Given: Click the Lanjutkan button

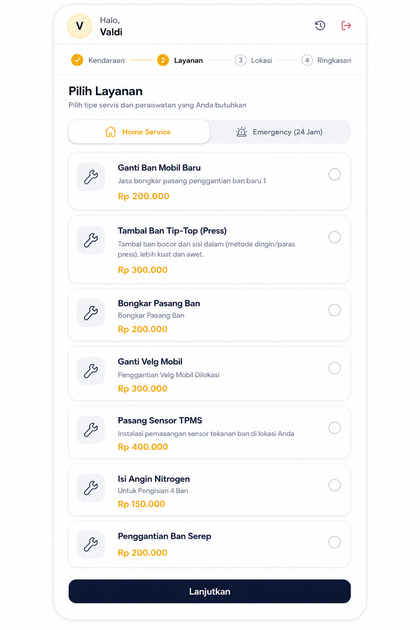Looking at the screenshot, I should pos(209,591).
